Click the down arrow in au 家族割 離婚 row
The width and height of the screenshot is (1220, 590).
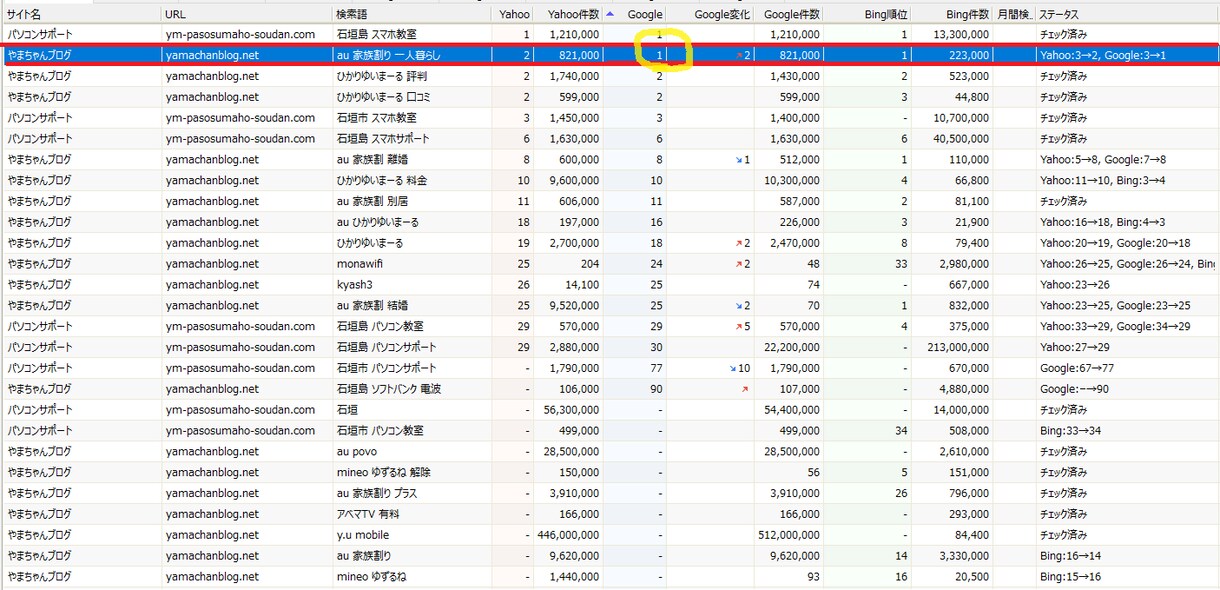[739, 160]
